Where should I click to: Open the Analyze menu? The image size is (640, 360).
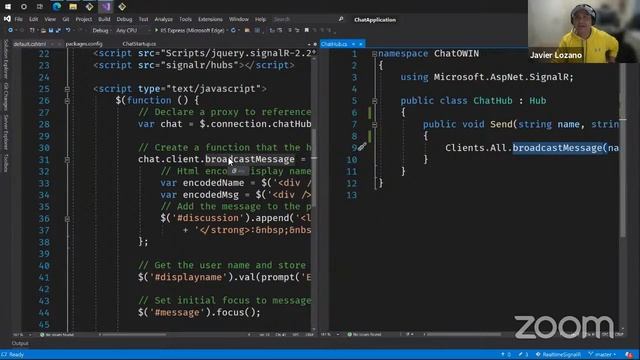[x=164, y=19]
